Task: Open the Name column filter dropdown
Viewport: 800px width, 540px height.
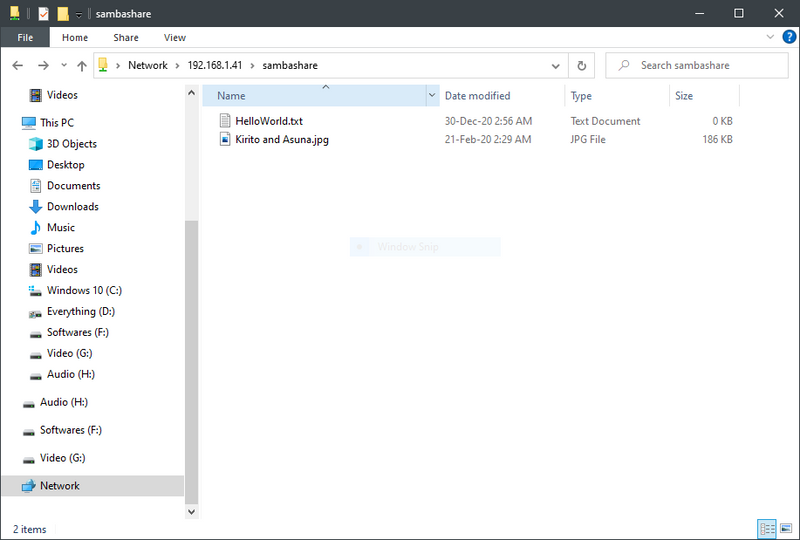Action: coord(432,95)
